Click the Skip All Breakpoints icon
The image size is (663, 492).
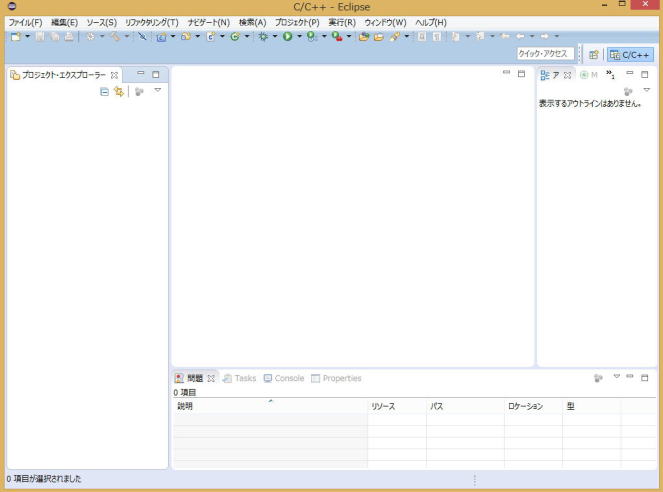click(x=142, y=37)
